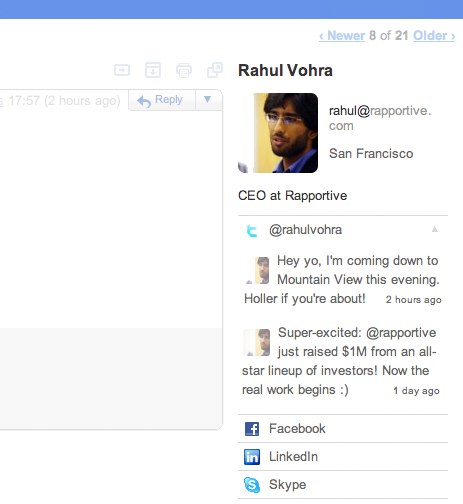Click the Skype icon
463x504 pixels.
point(252,485)
